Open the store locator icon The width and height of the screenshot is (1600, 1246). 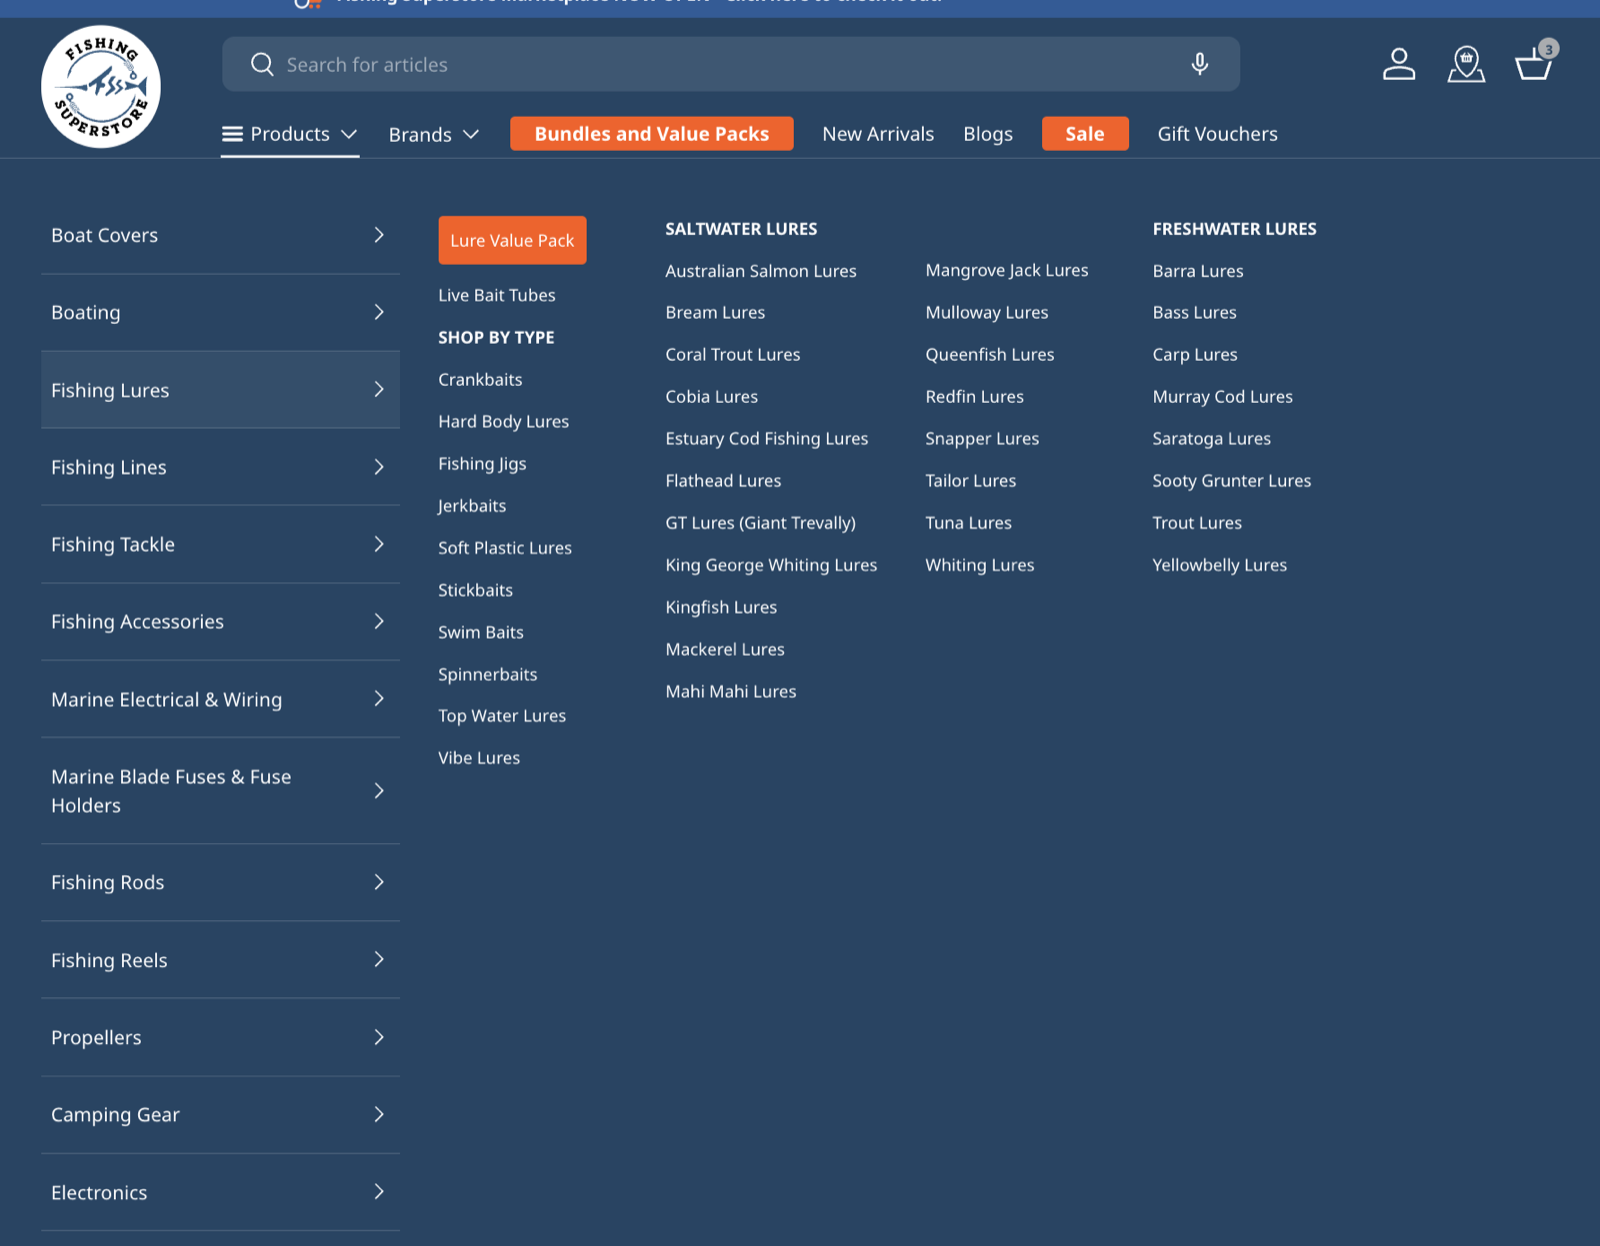1466,64
